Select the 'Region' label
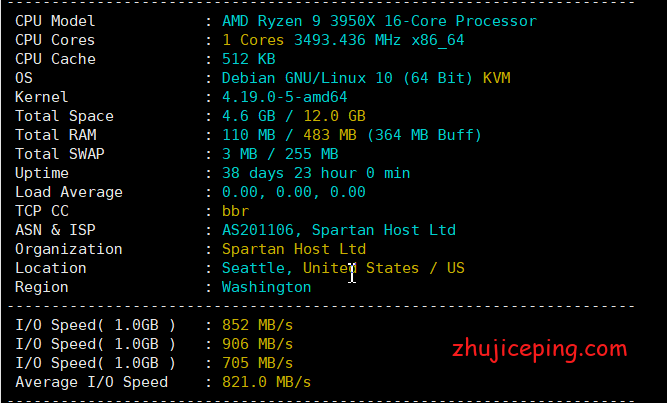Image resolution: width=667 pixels, height=403 pixels. 42,287
